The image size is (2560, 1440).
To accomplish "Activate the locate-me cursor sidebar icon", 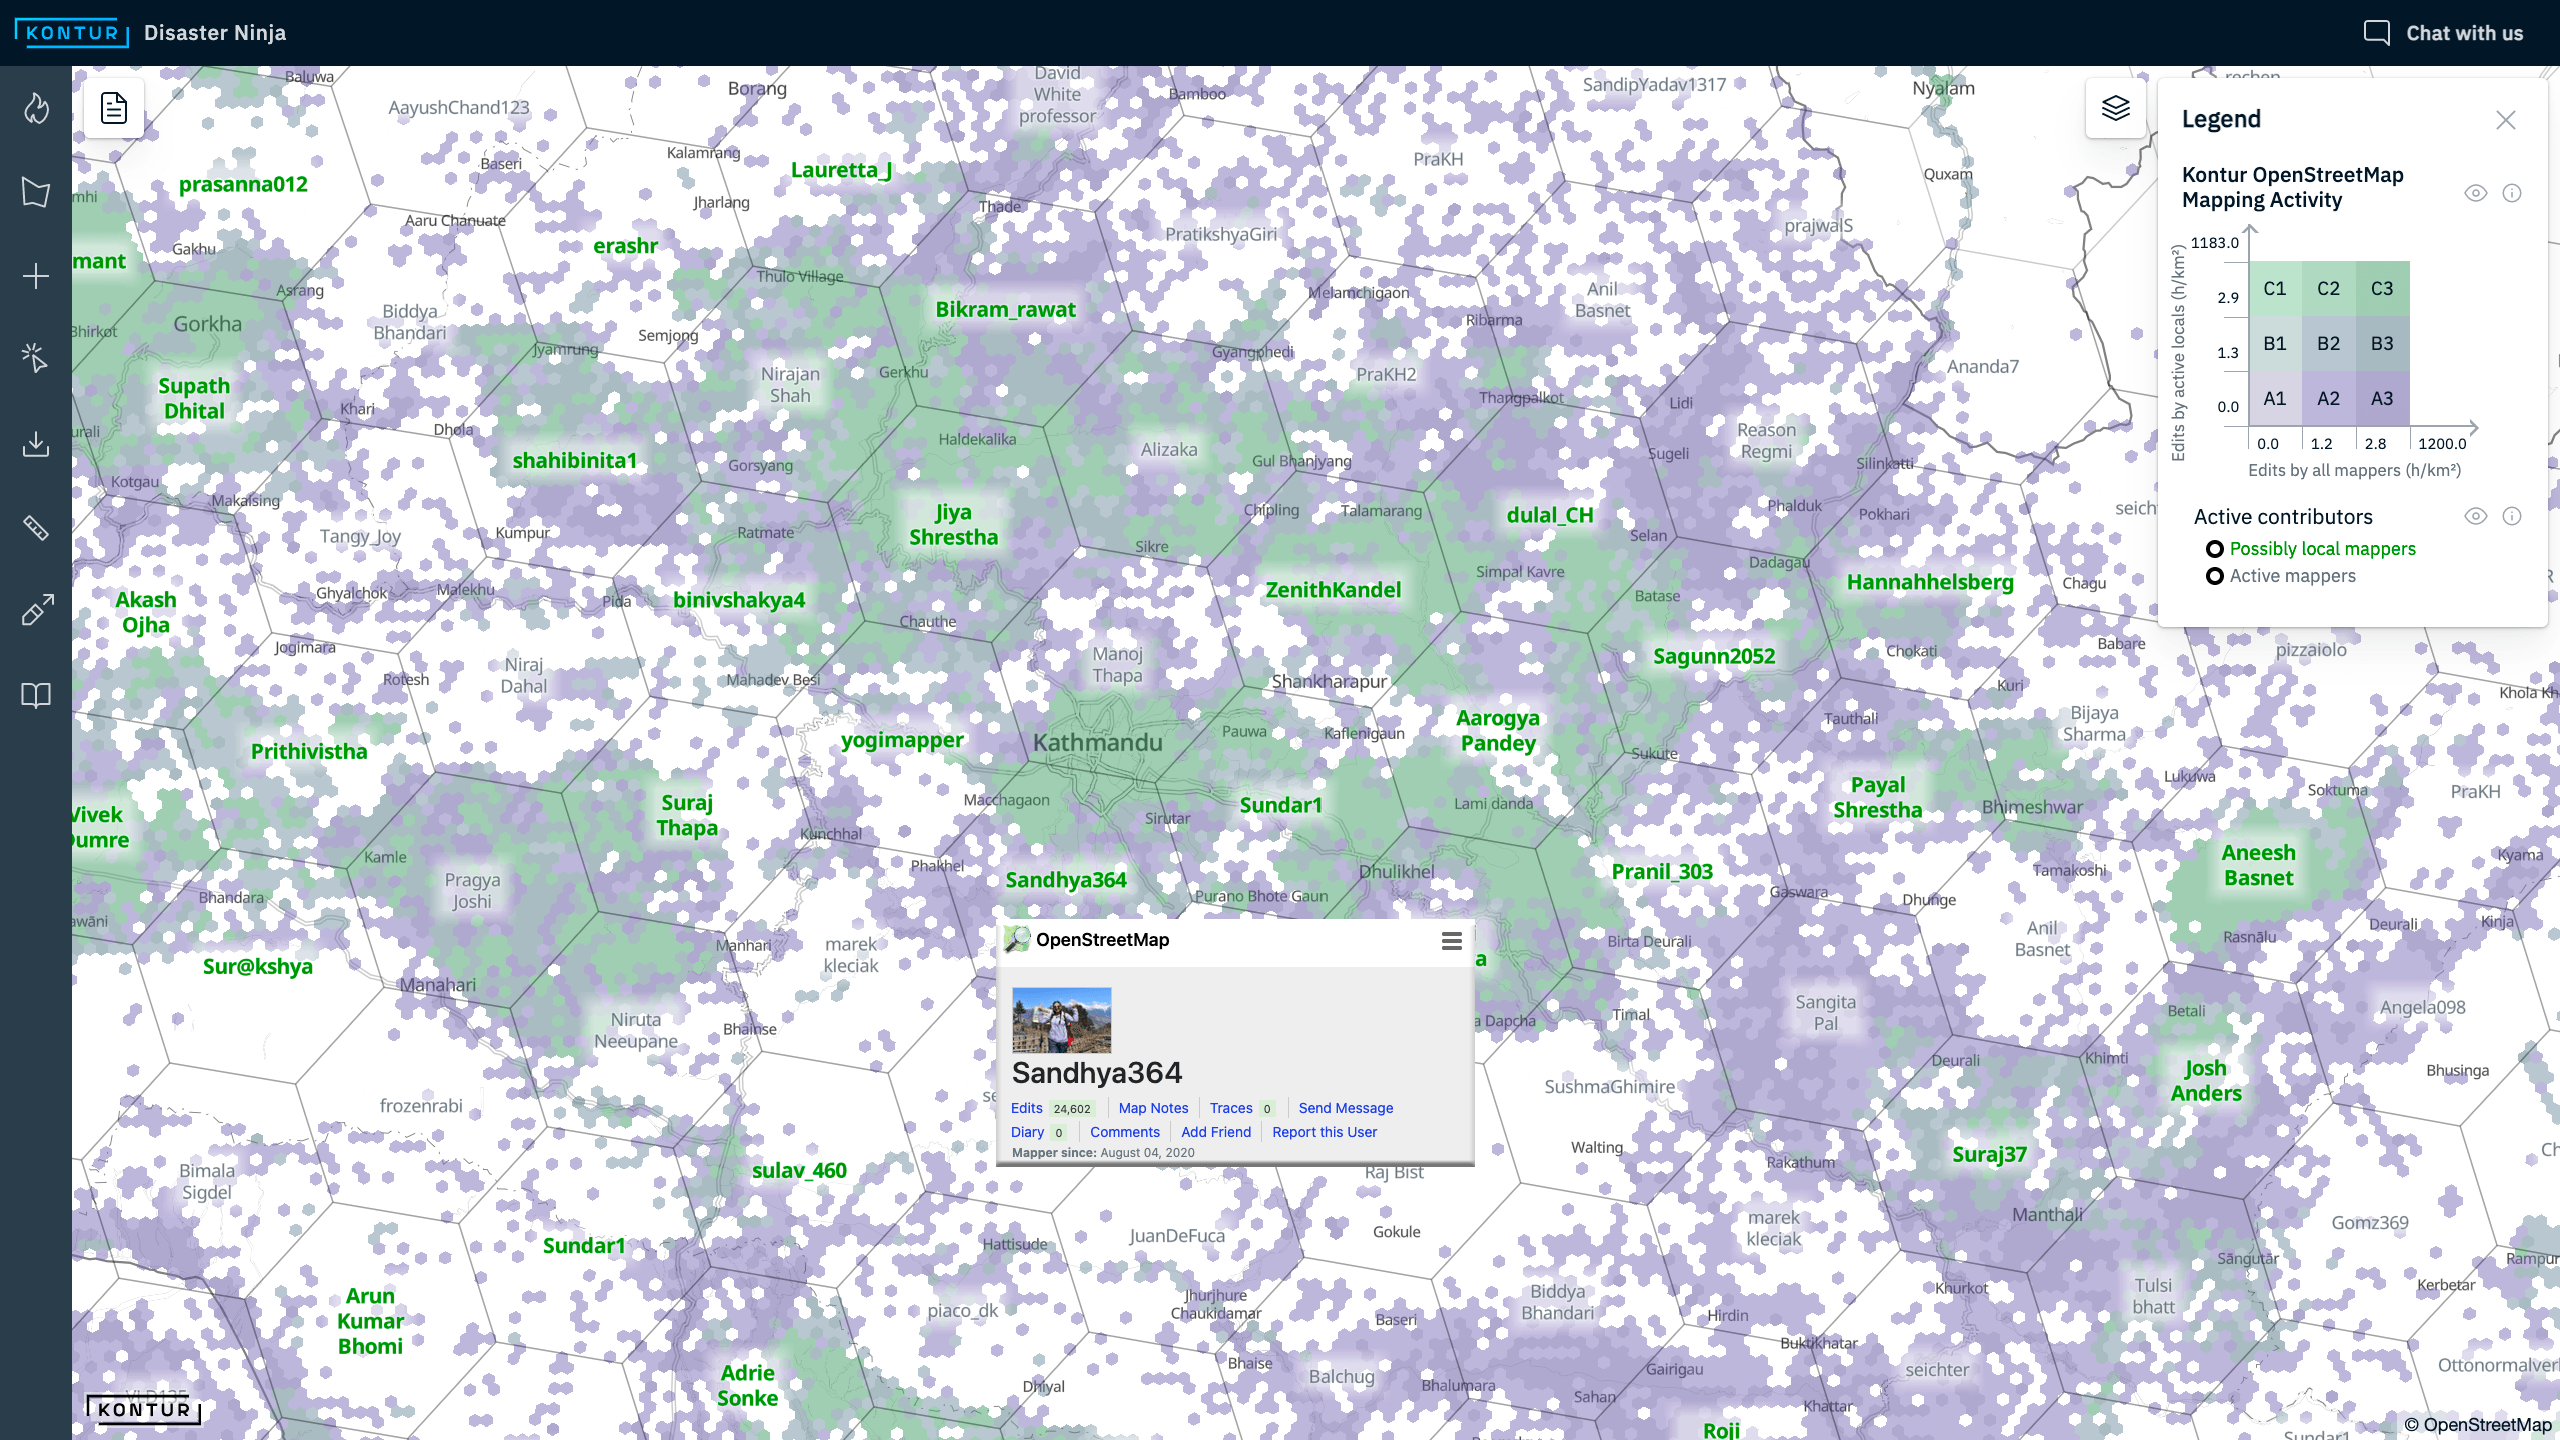I will point(36,358).
